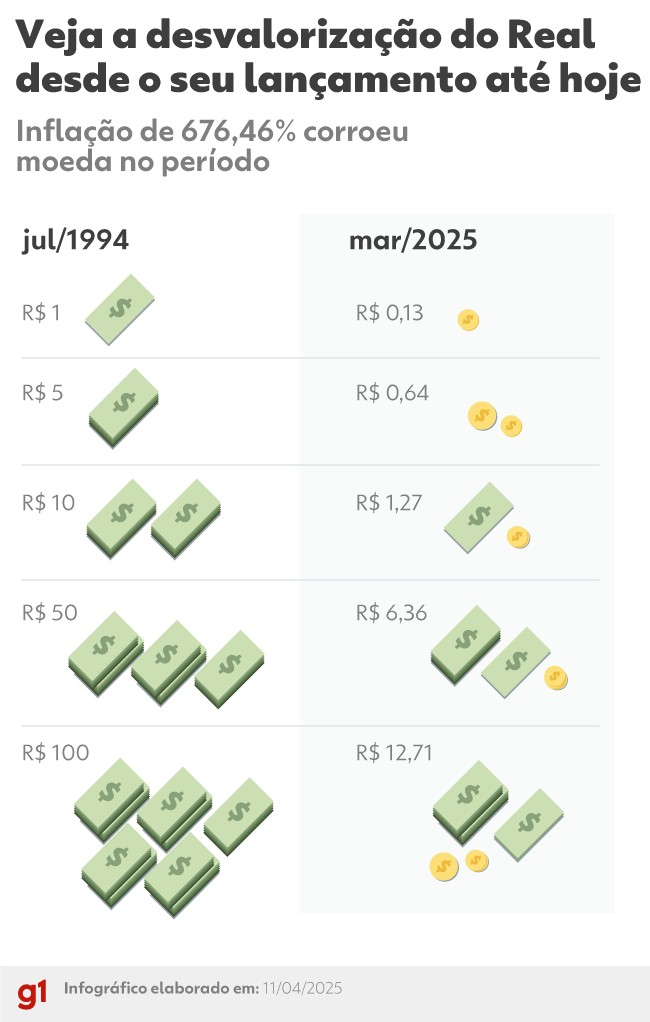
Task: Click the banknote stack beside R$ 5
Action: (124, 407)
